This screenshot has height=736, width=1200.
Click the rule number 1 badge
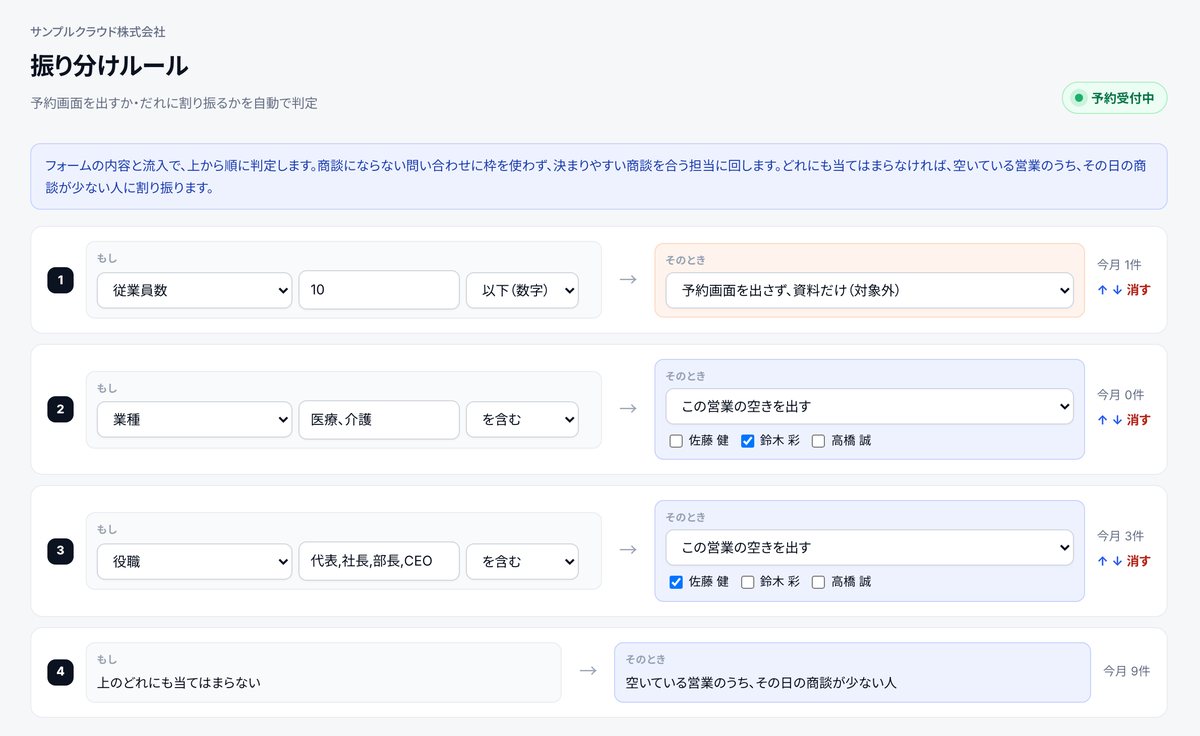[60, 281]
